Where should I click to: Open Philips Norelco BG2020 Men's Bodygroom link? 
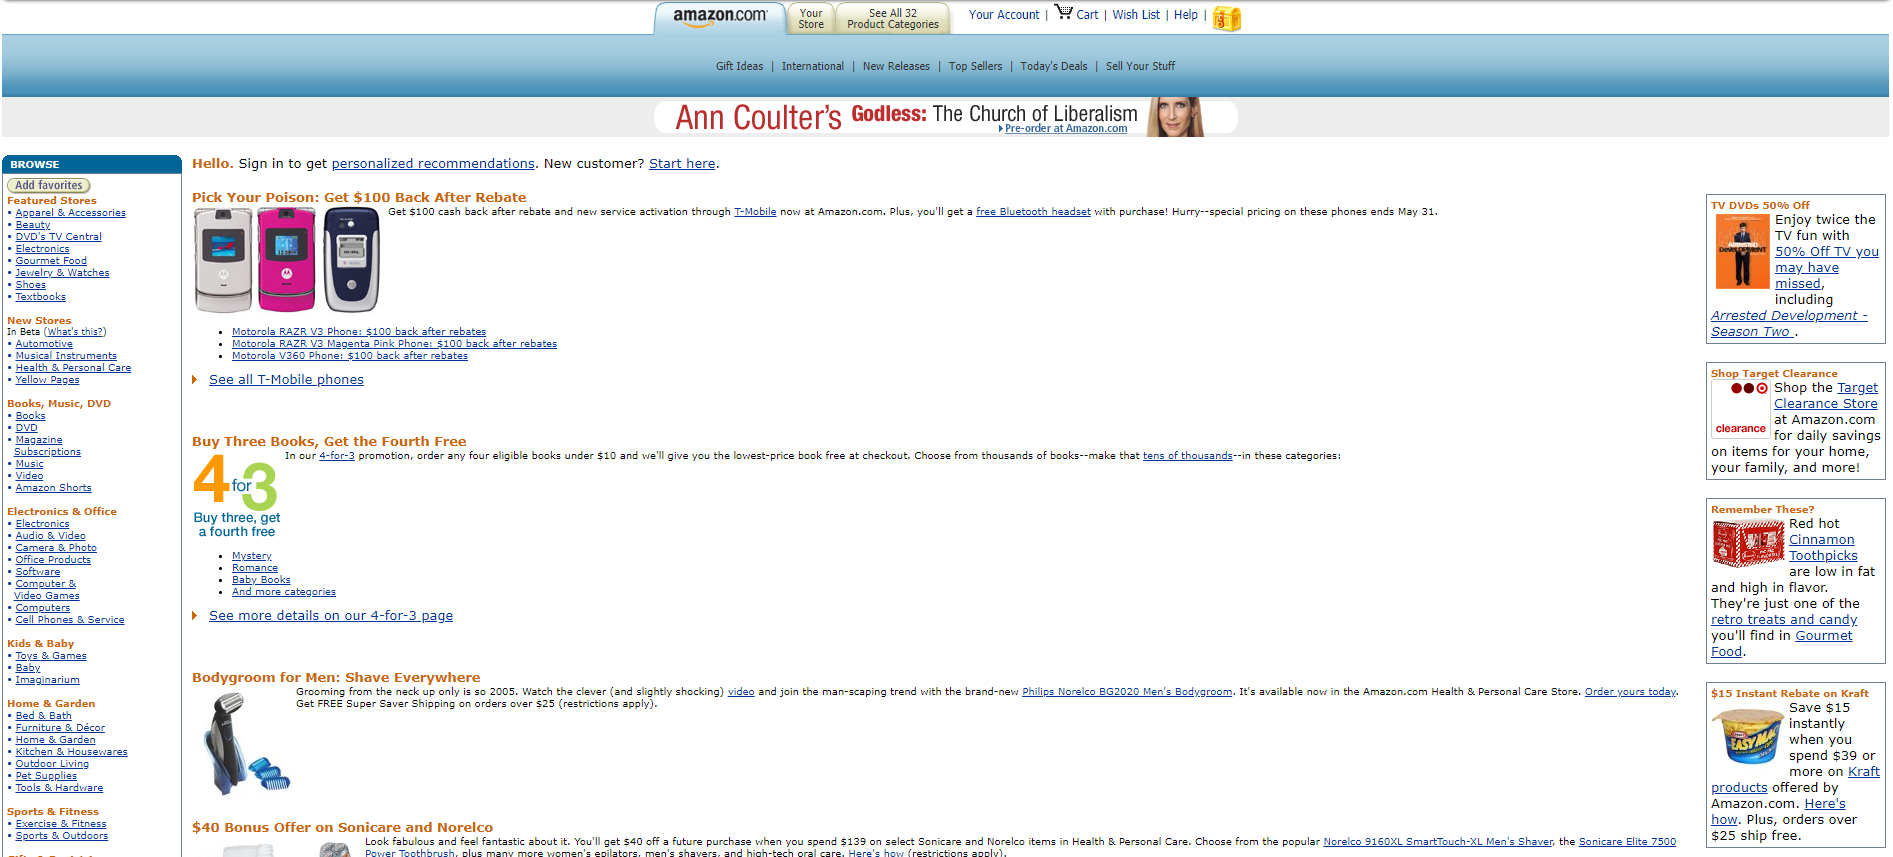[1127, 692]
